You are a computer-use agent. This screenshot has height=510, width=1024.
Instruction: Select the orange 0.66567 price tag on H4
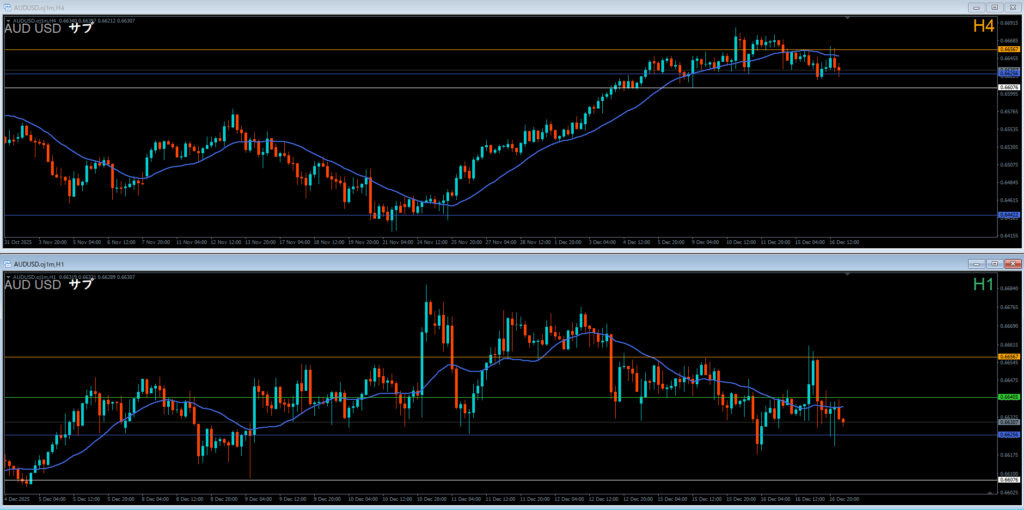[1008, 49]
